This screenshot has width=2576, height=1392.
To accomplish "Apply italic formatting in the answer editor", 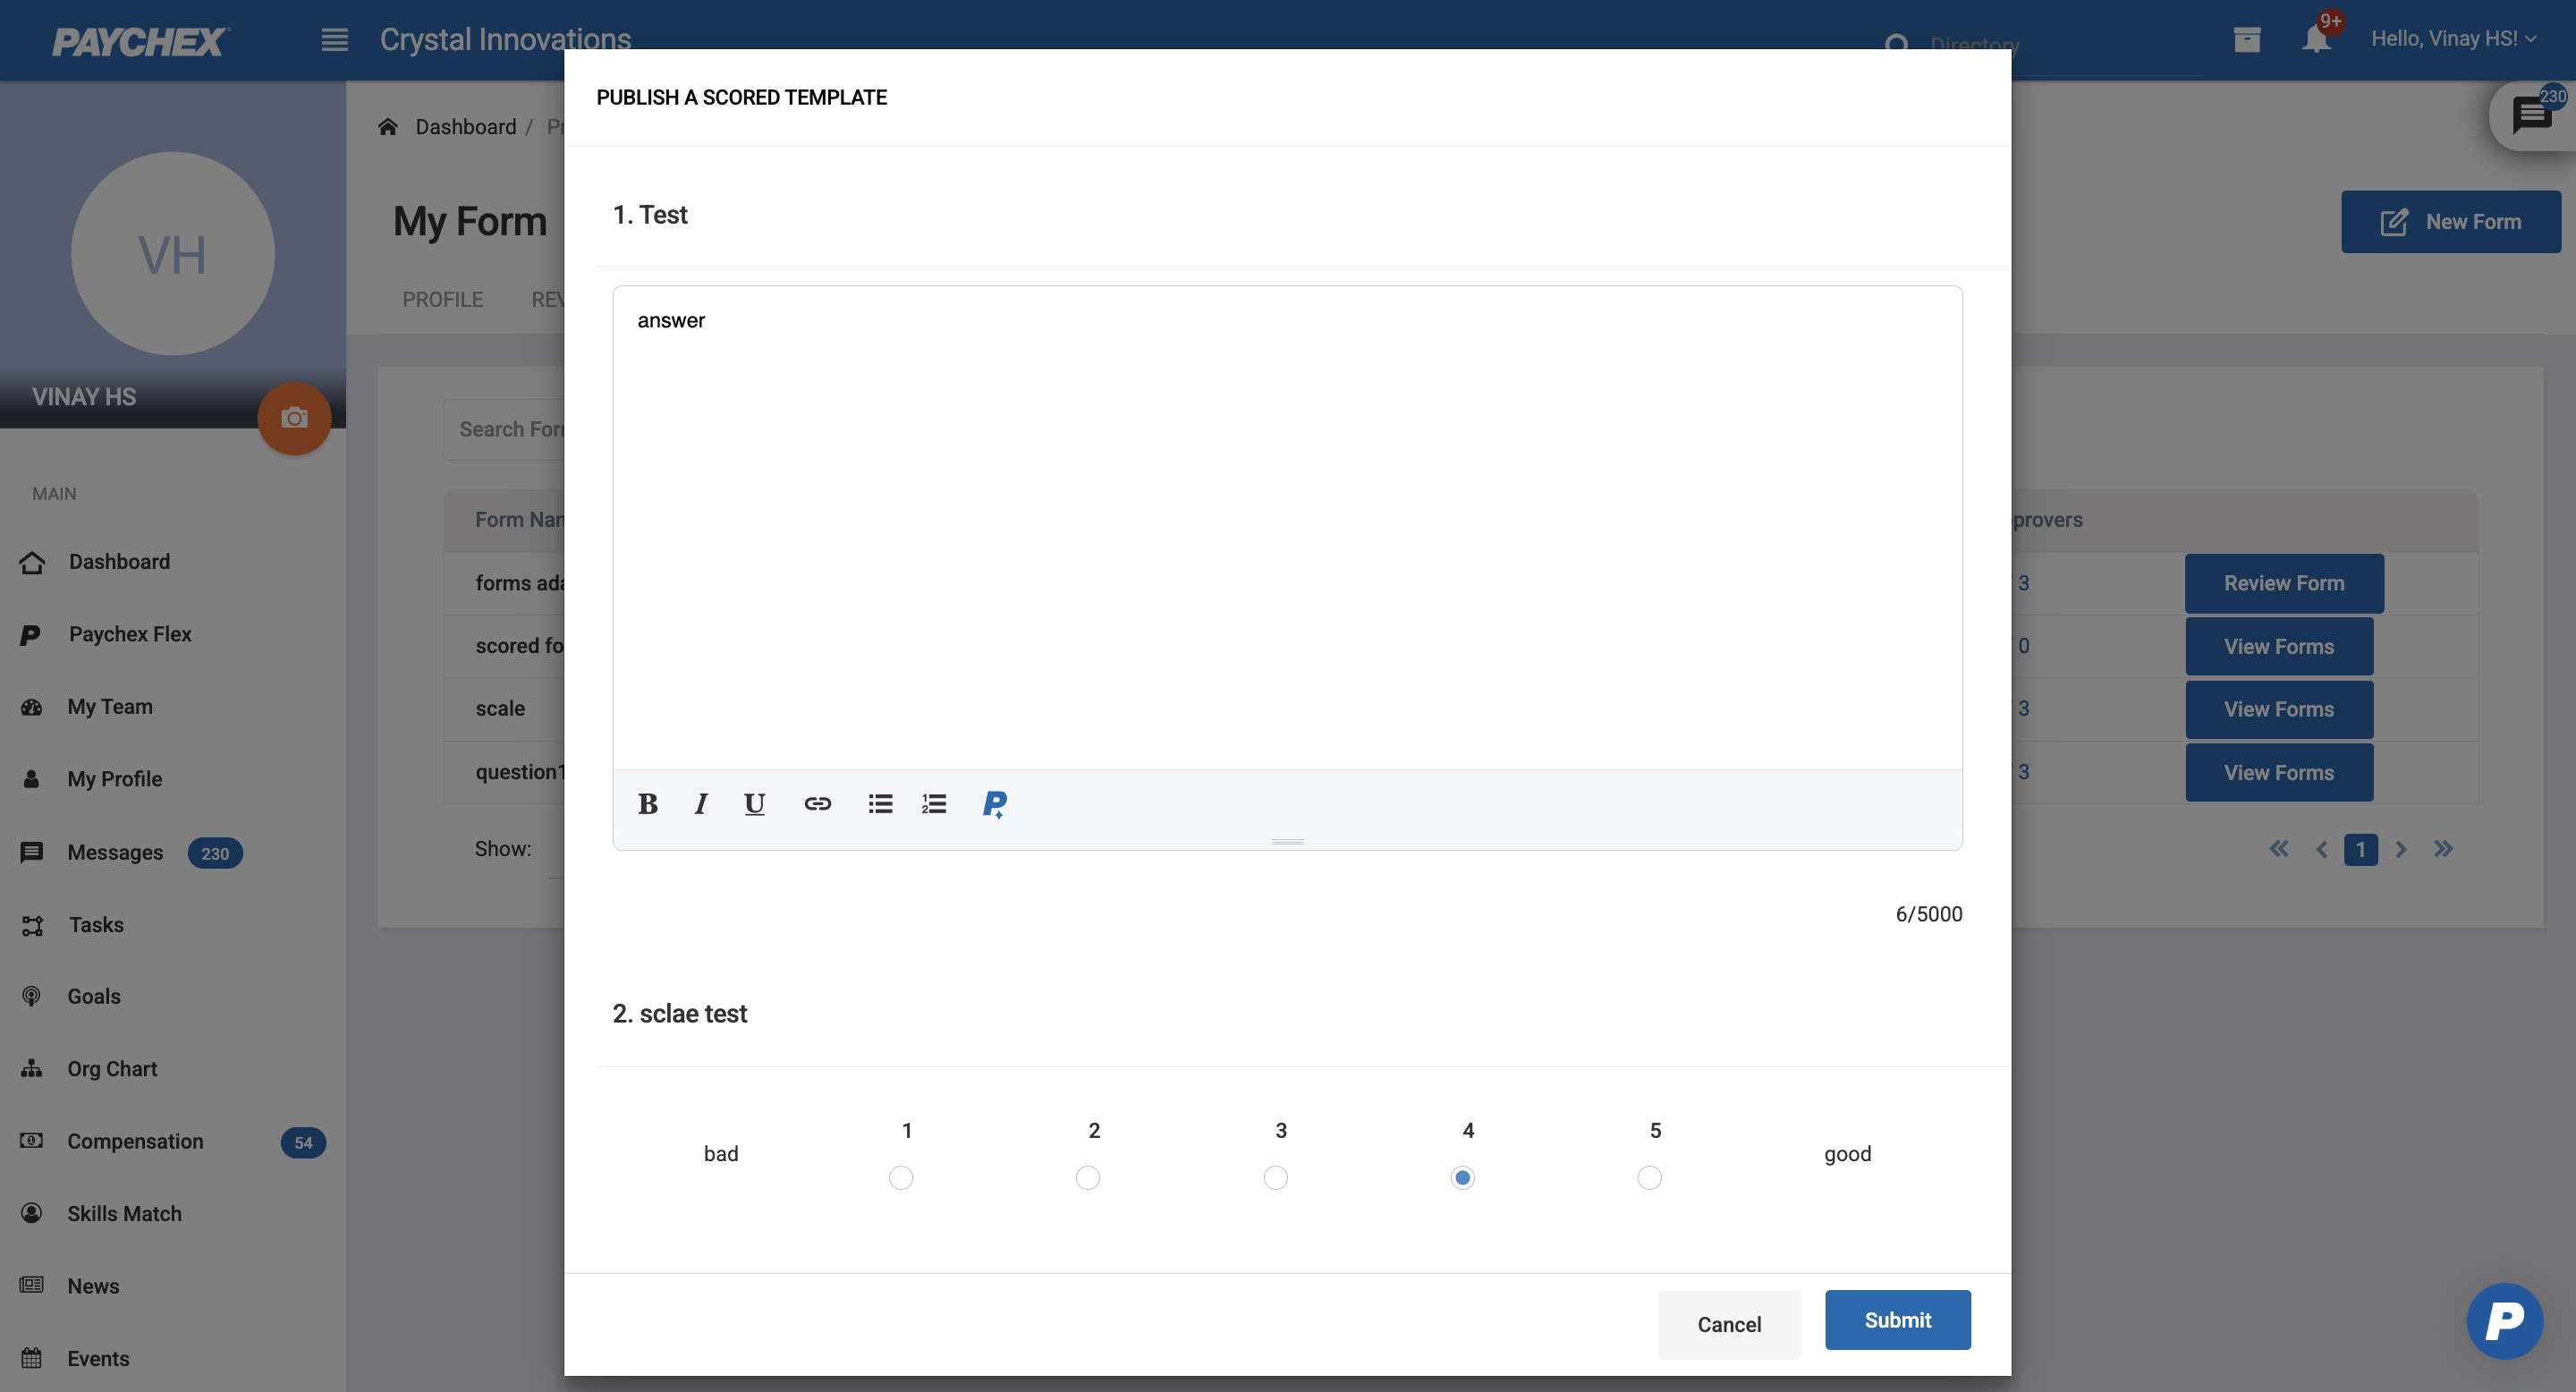I will (x=701, y=804).
